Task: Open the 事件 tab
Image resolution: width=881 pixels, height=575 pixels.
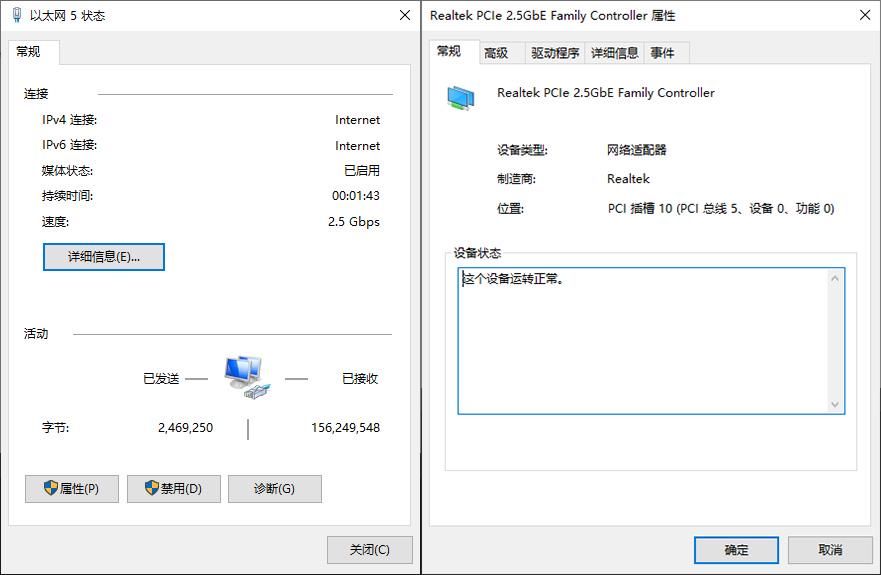Action: point(662,53)
